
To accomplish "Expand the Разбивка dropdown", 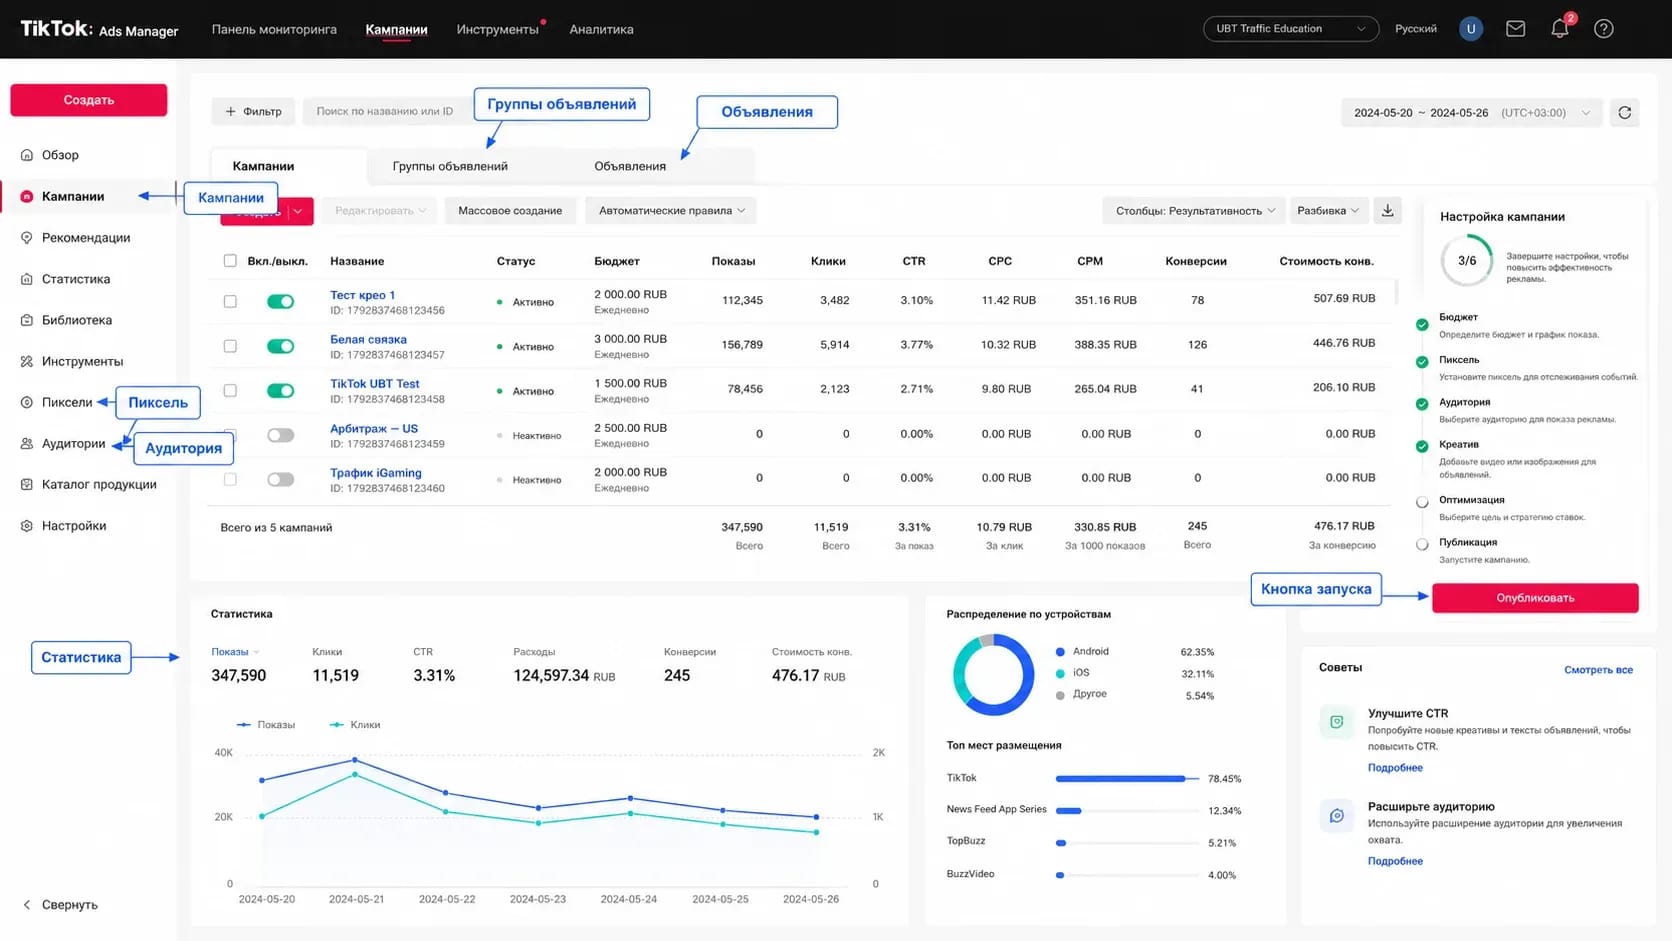I will (x=1328, y=210).
